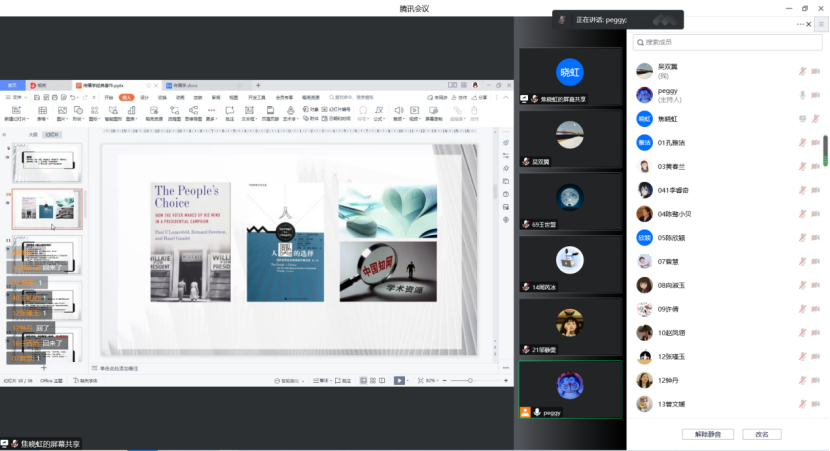Viewport: 830px width, 451px height.
Task: Click the screen share icon beside 焦晓虹
Action: click(x=801, y=119)
